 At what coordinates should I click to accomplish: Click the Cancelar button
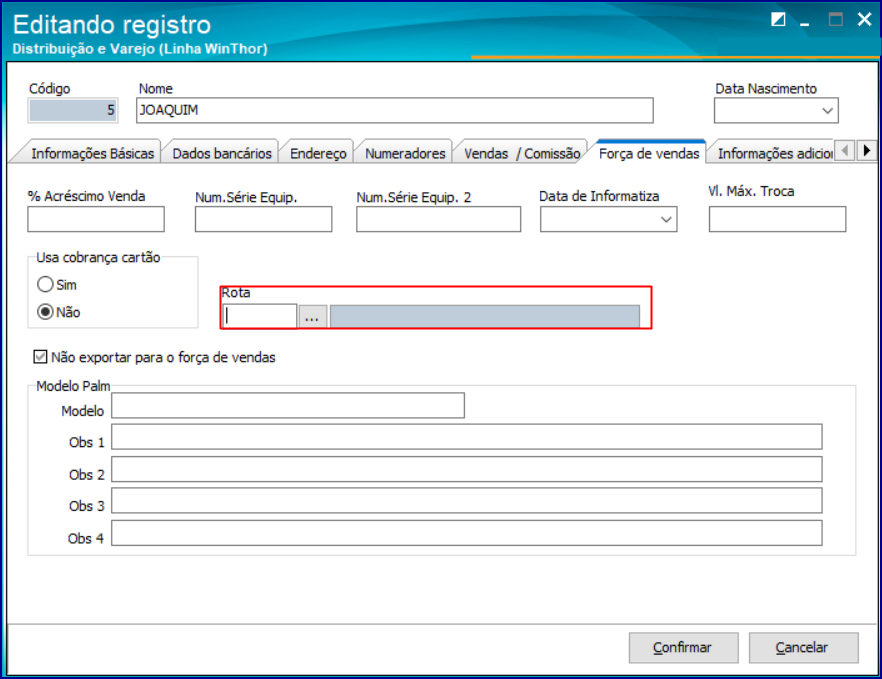tap(803, 647)
